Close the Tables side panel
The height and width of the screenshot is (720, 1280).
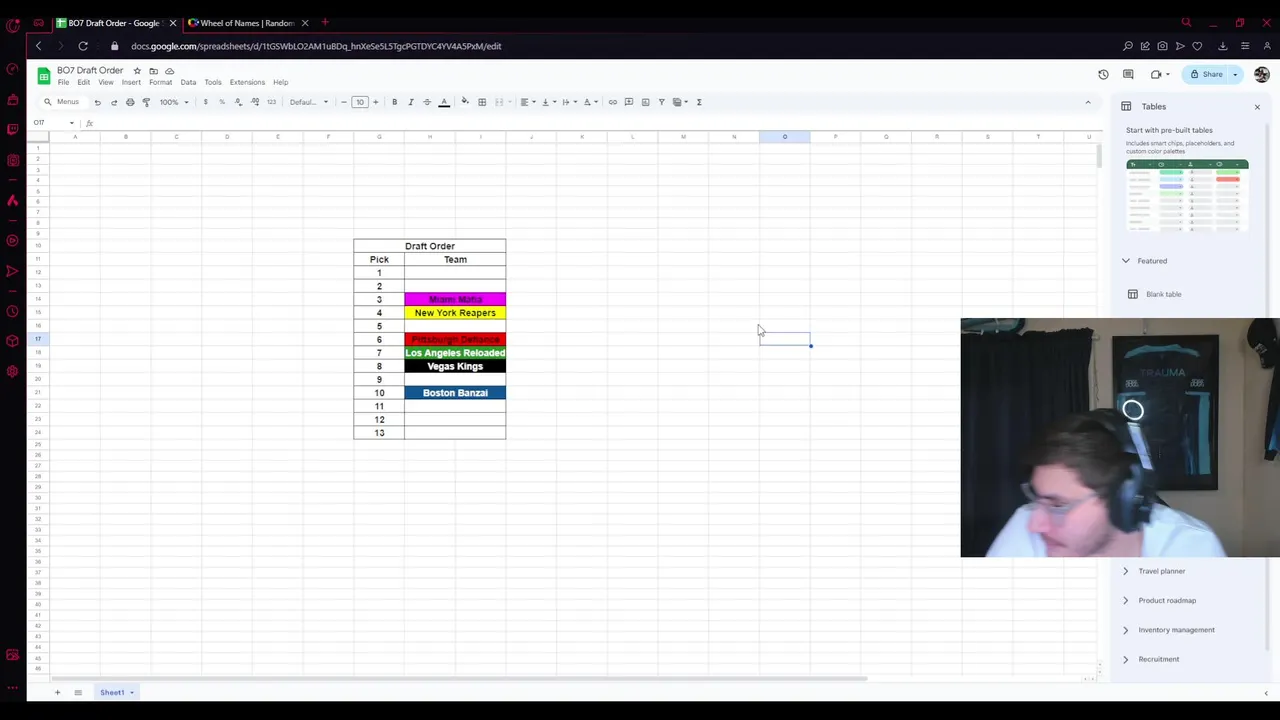tap(1257, 106)
